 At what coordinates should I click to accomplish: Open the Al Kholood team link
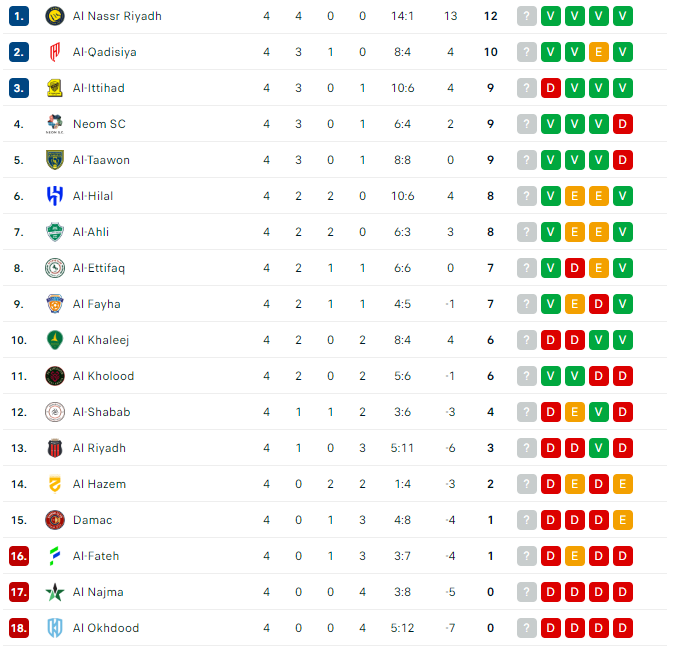[103, 376]
